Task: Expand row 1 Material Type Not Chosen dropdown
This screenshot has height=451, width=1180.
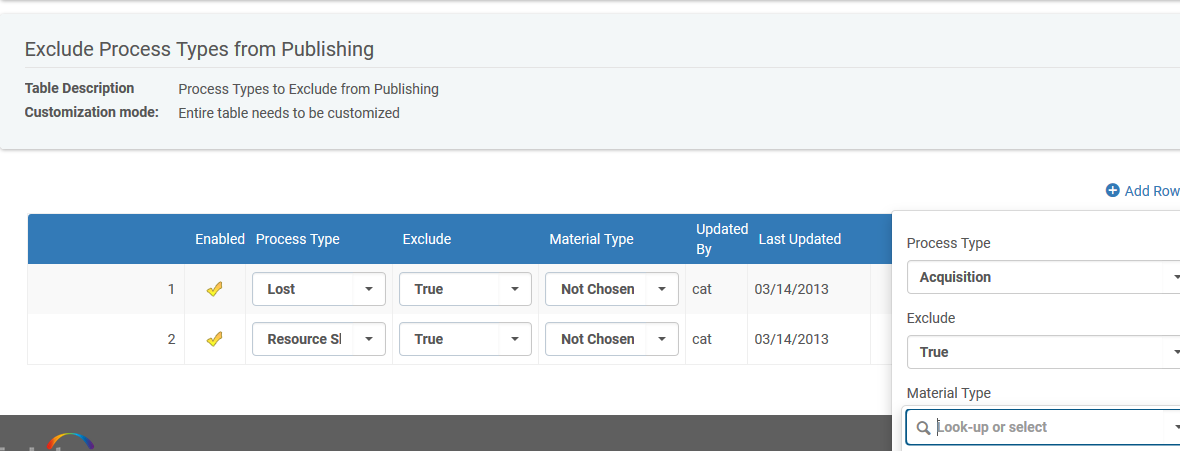Action: tap(611, 289)
